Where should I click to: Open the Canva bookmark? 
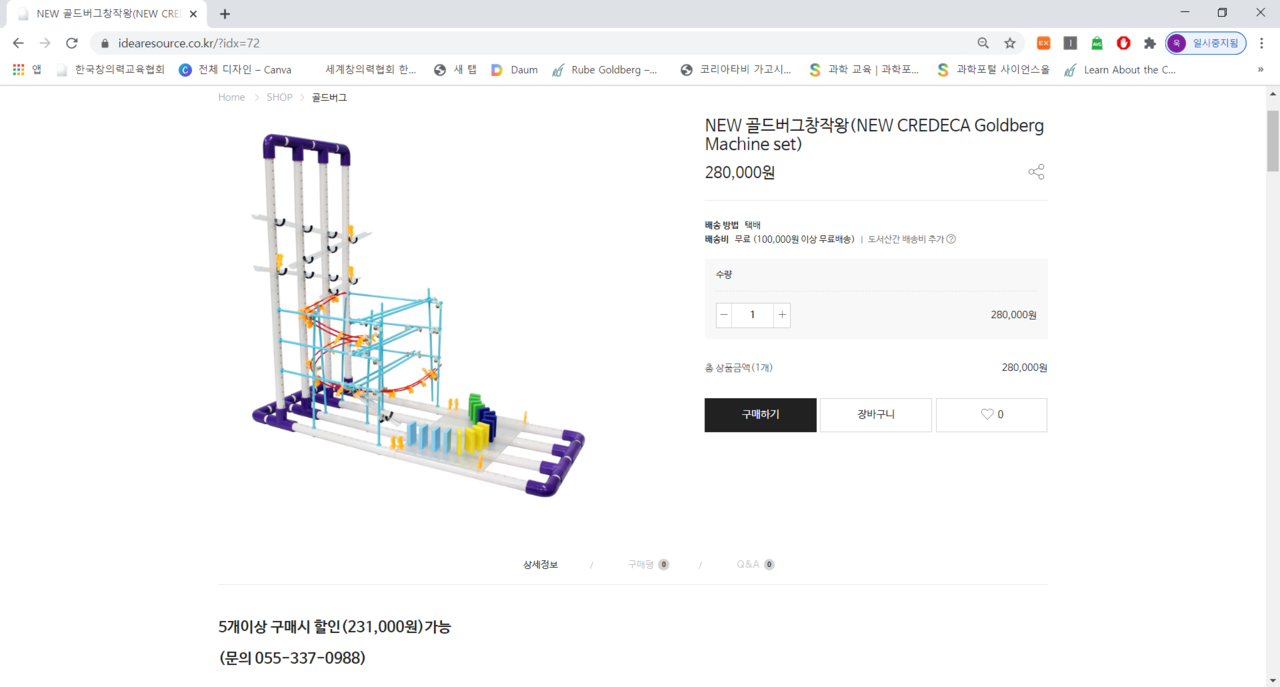(235, 70)
